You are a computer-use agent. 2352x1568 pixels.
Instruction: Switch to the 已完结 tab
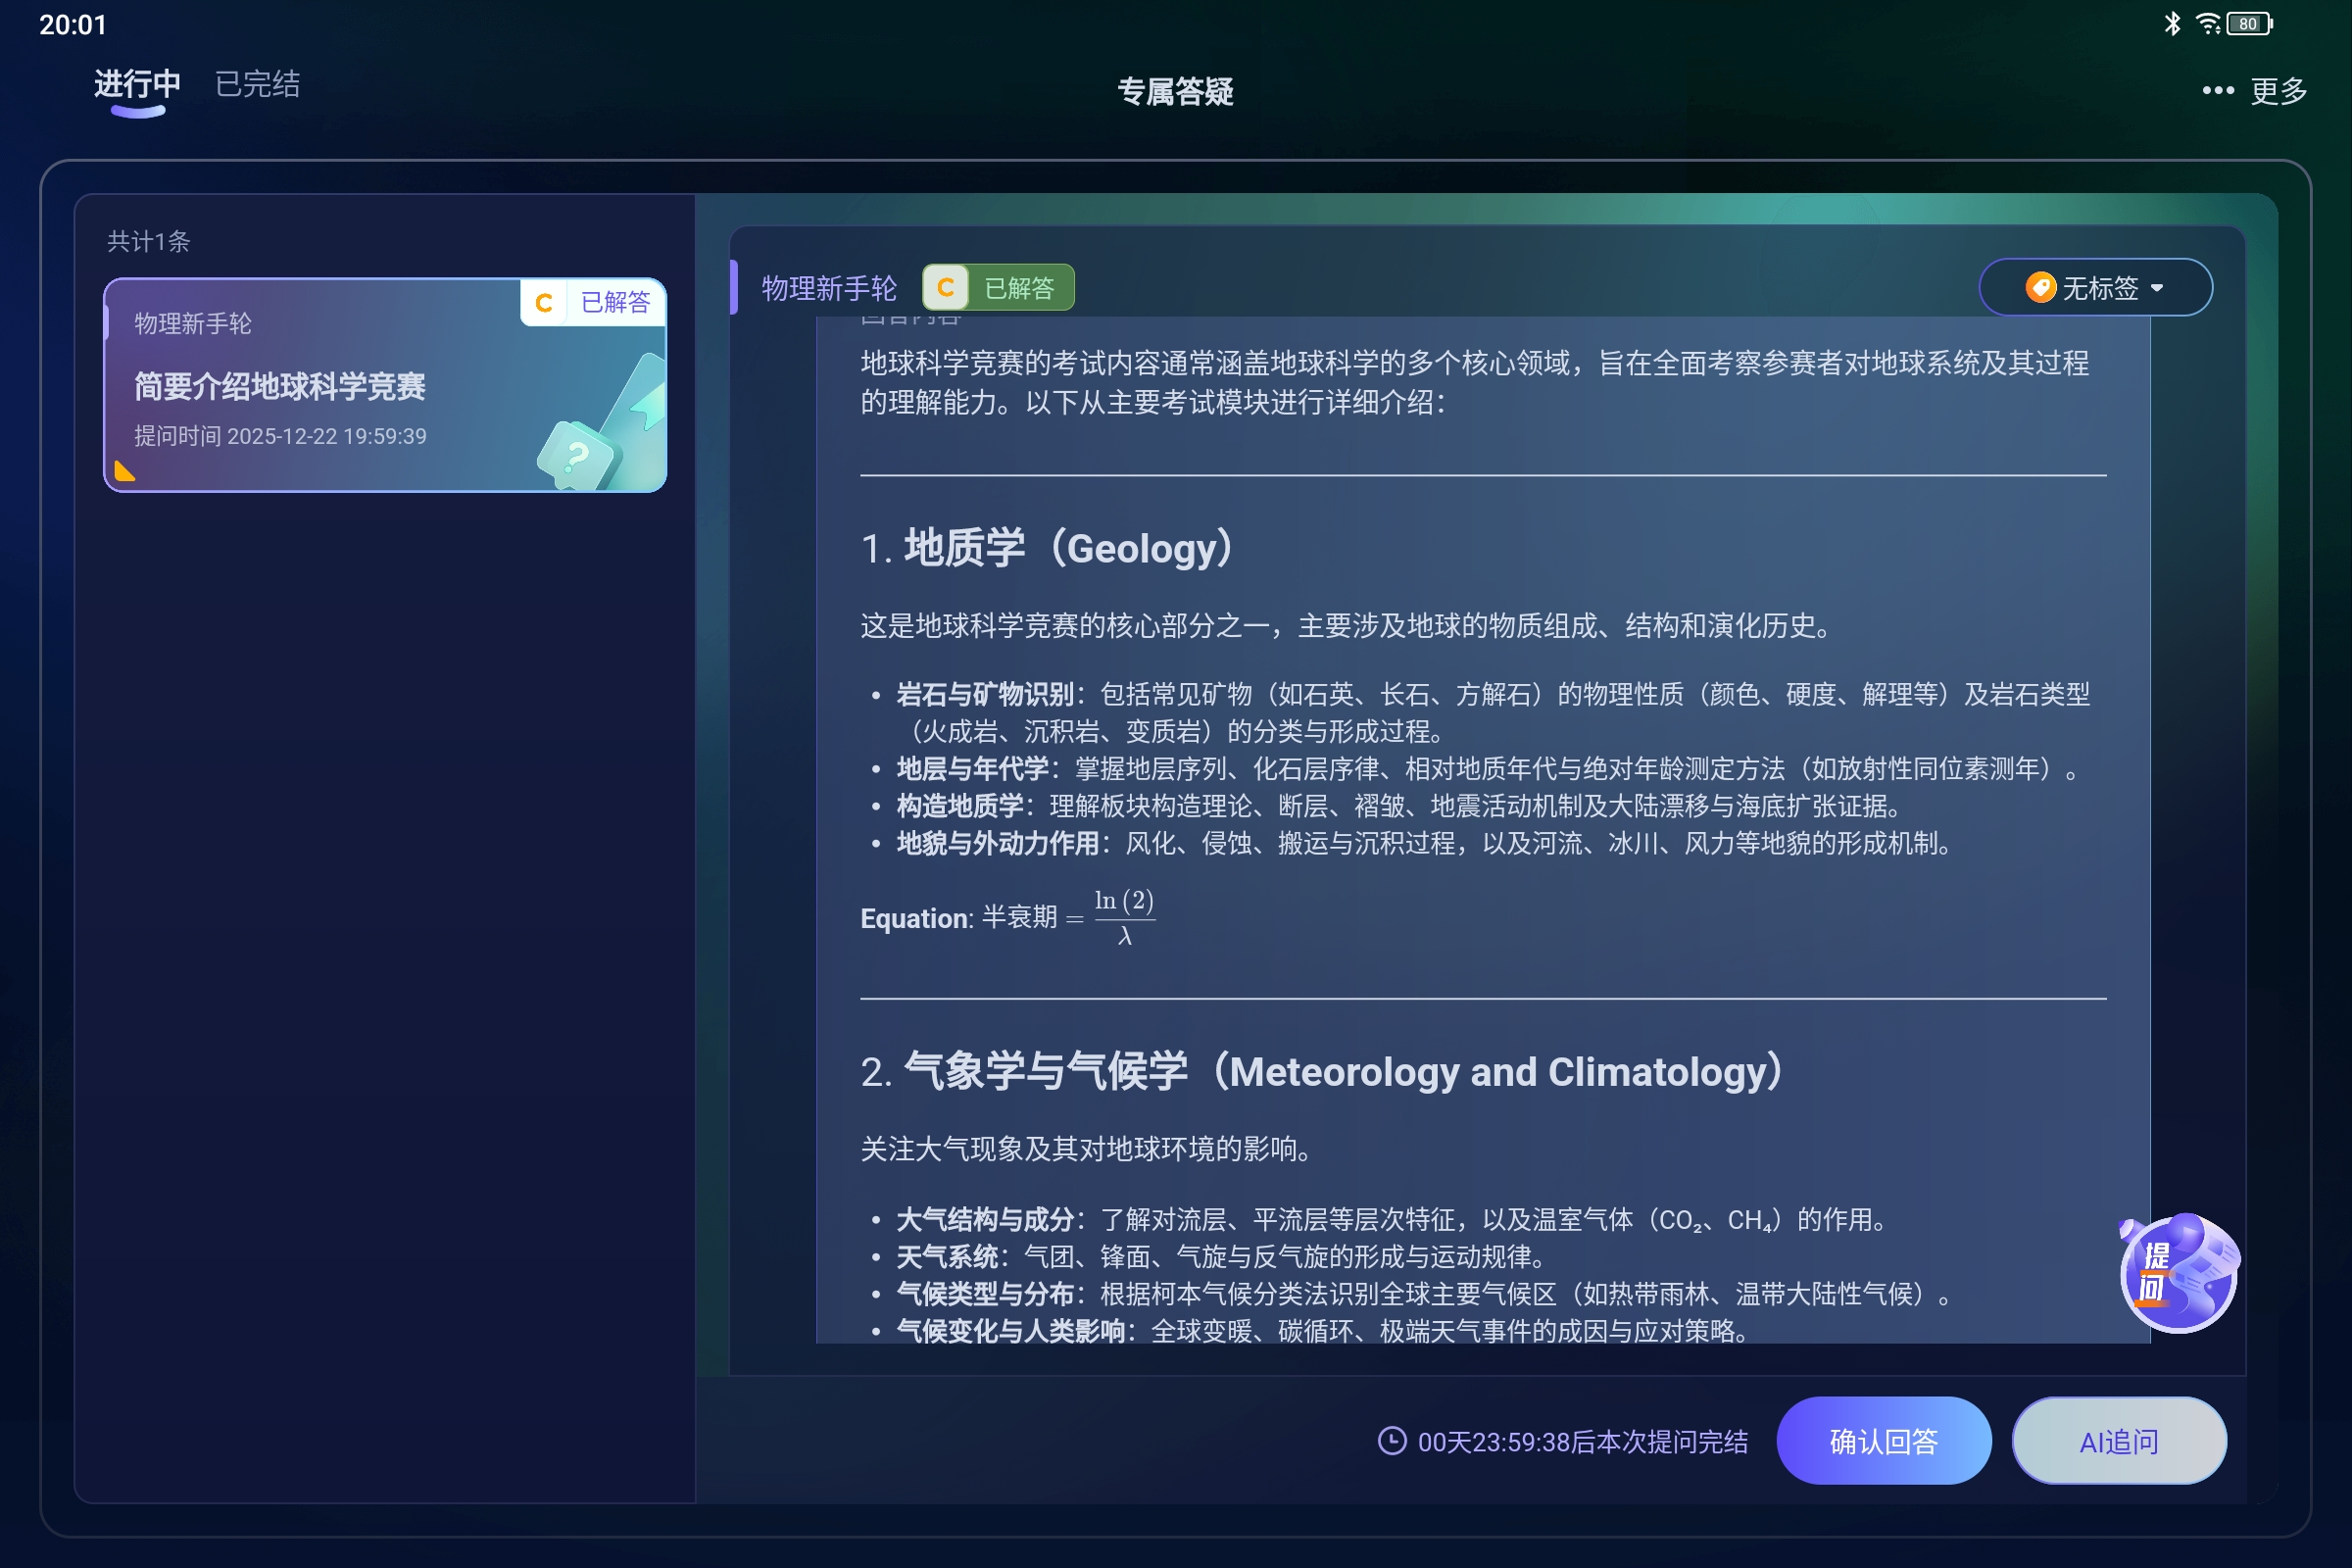click(256, 84)
